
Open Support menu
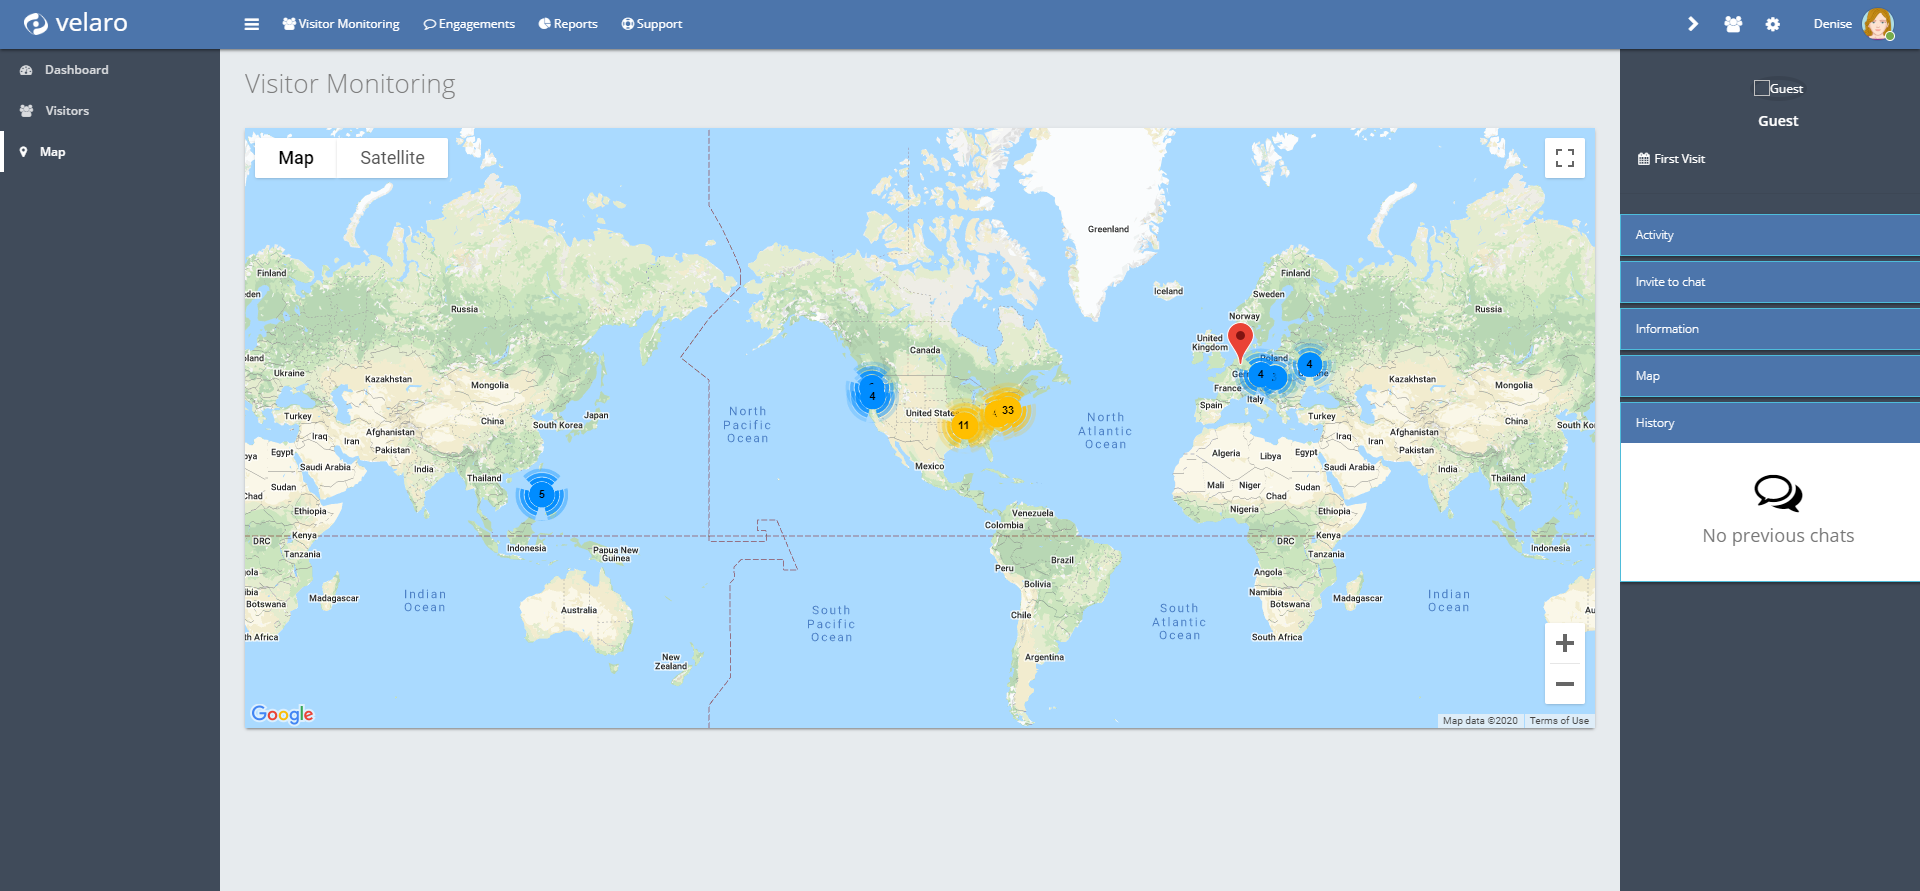652,24
